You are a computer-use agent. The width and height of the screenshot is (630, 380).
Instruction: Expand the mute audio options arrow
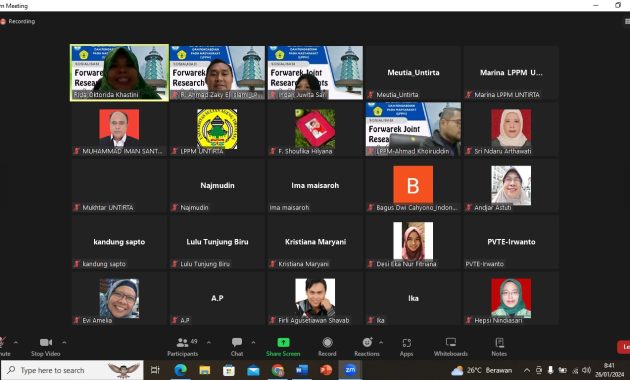(16, 343)
